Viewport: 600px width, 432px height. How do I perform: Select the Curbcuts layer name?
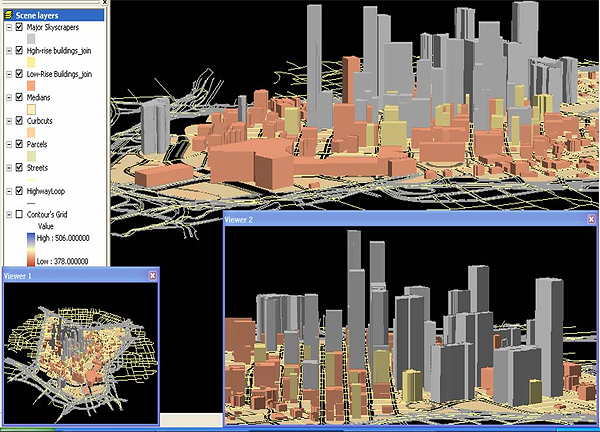point(39,121)
